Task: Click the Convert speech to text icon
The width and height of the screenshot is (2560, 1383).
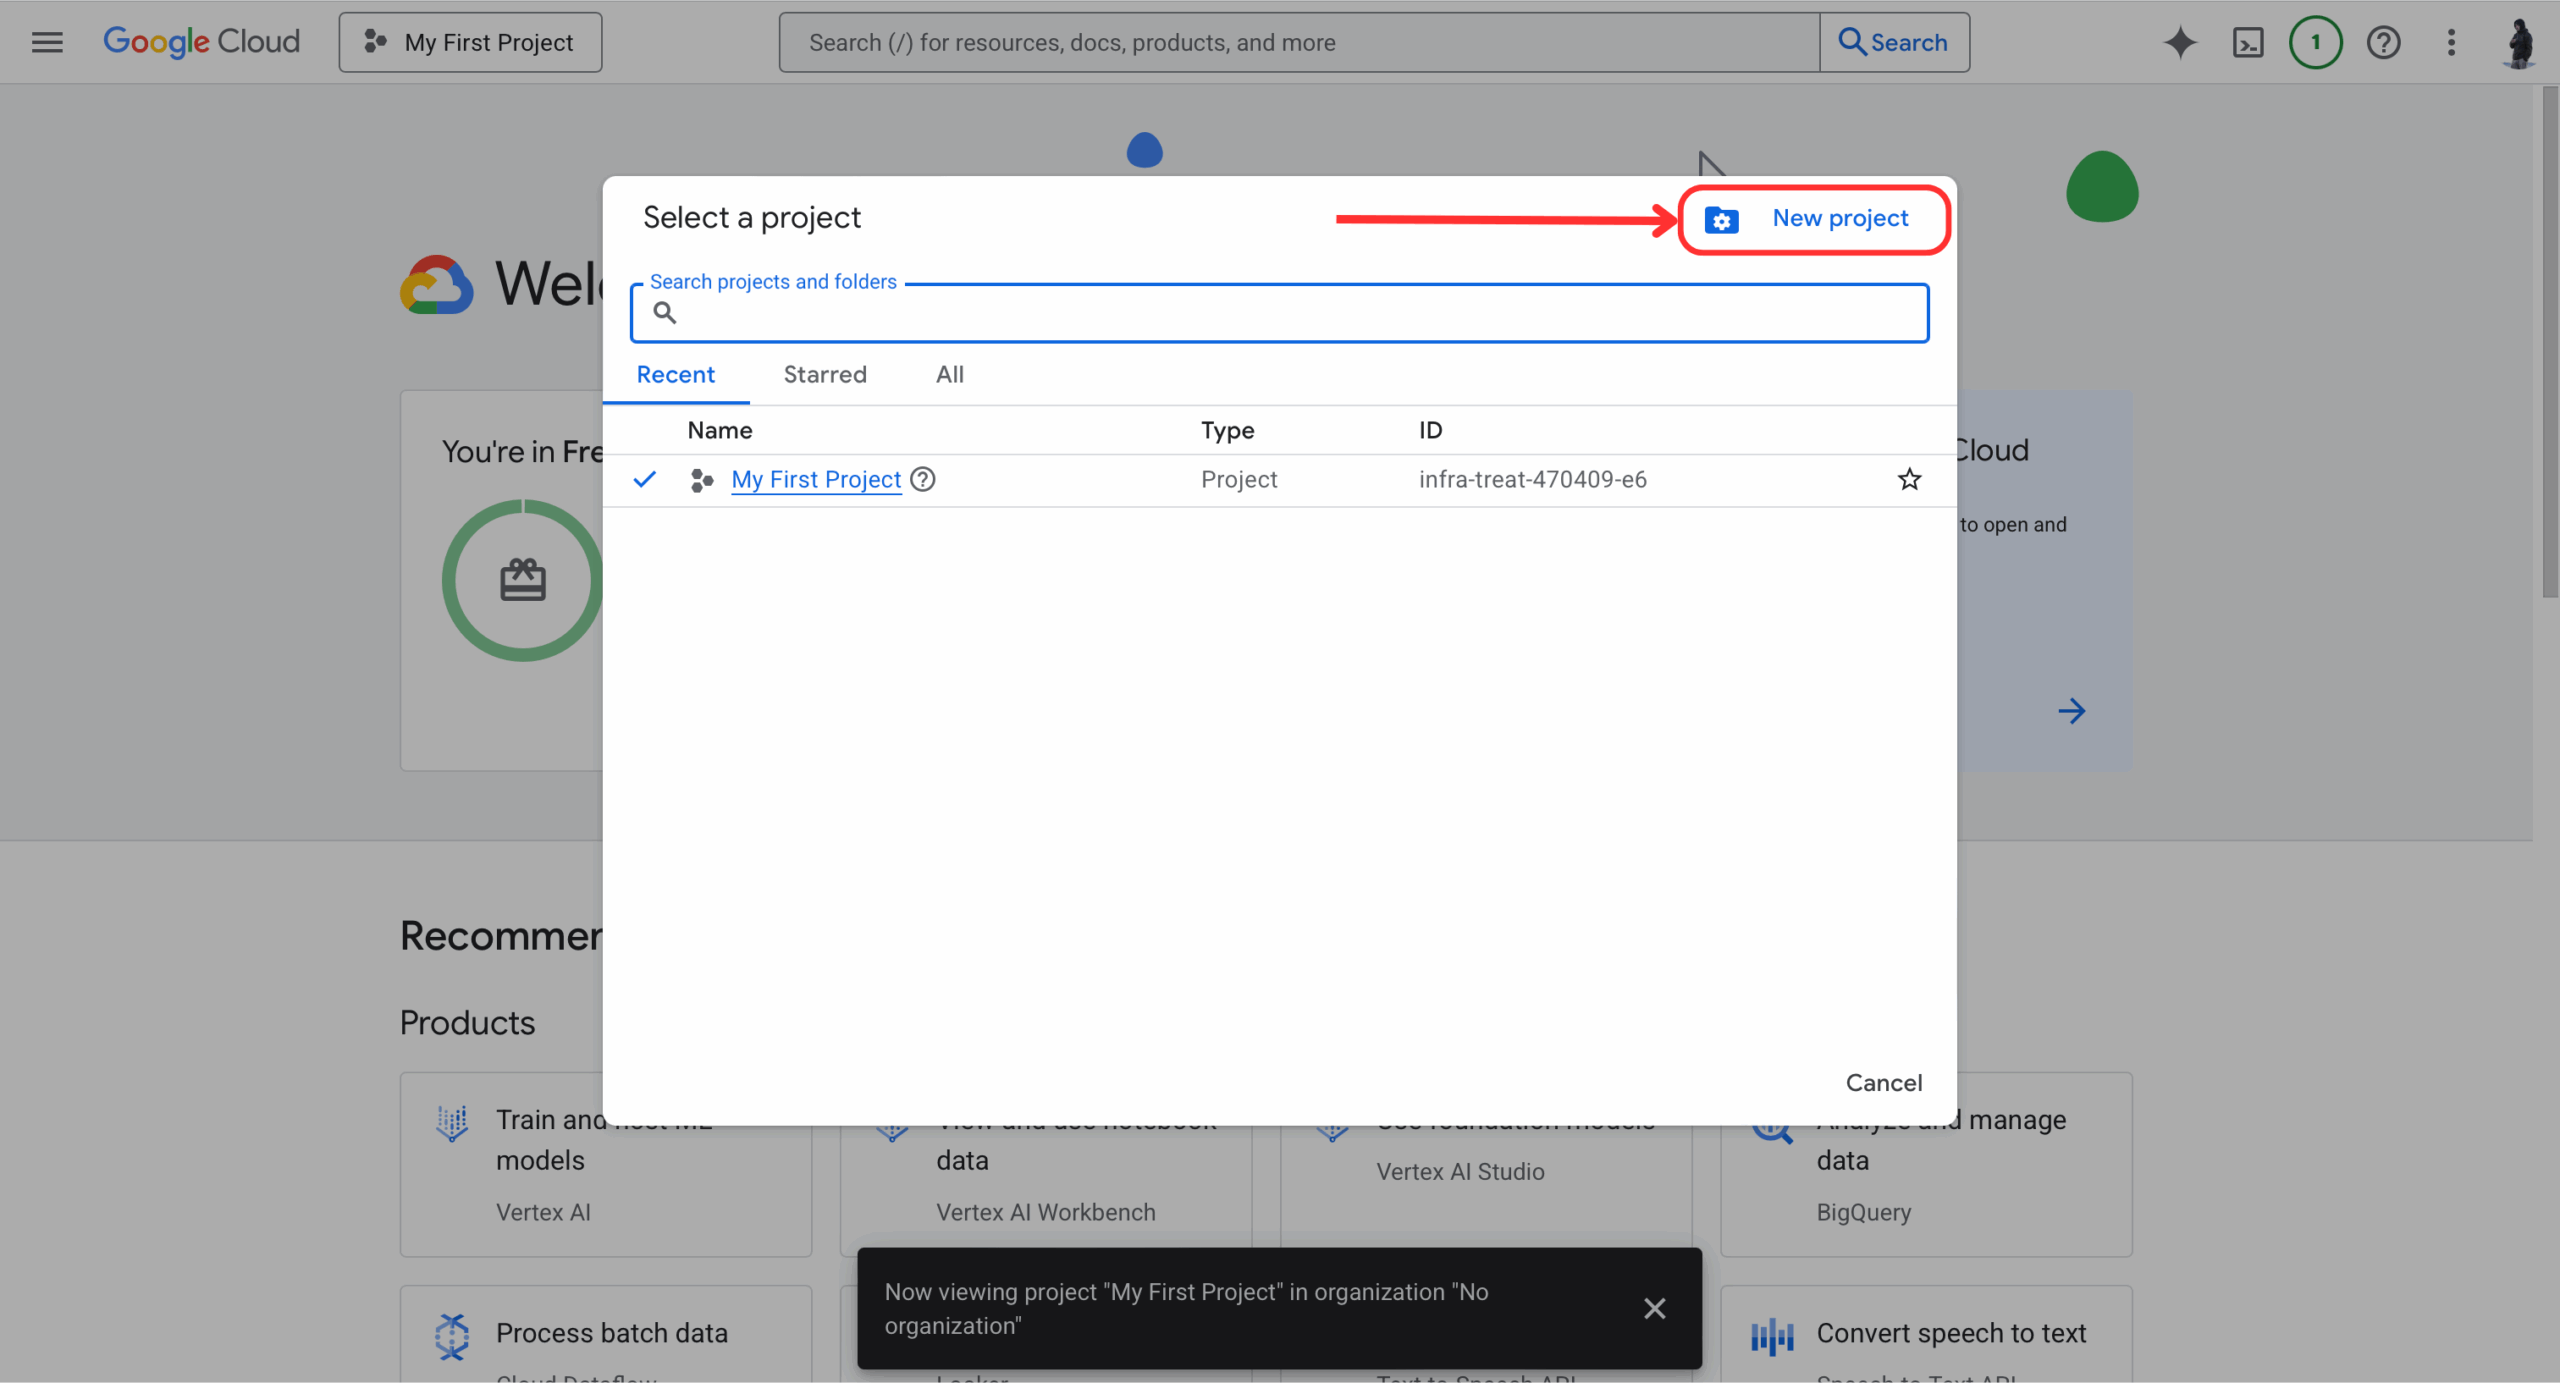Action: click(x=1772, y=1336)
